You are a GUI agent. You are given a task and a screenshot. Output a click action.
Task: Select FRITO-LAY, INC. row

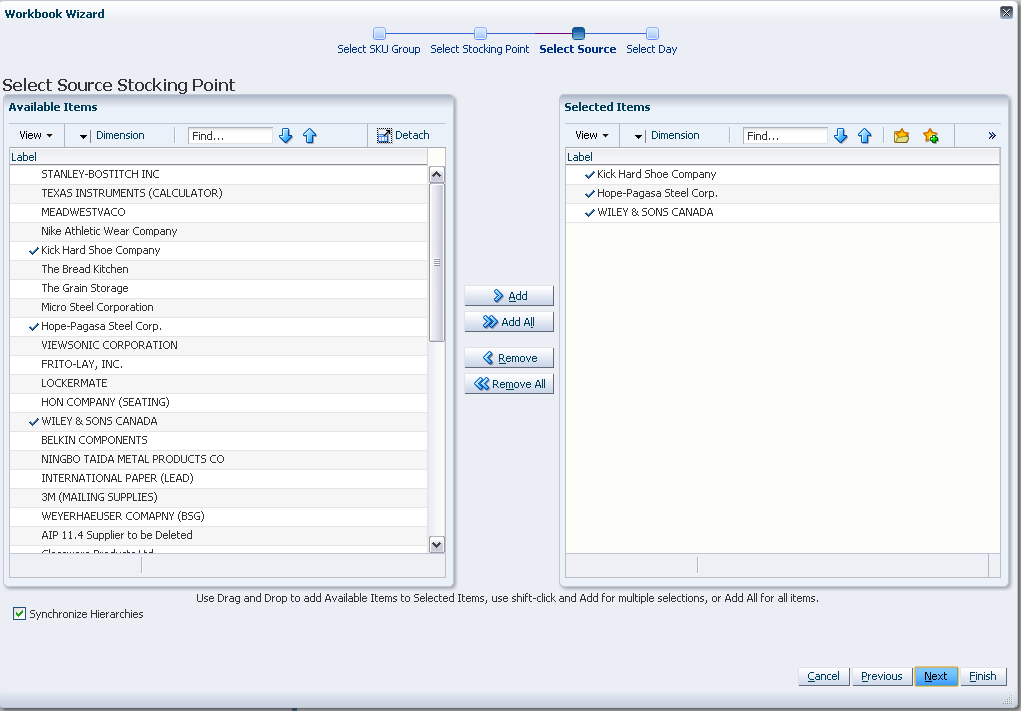218,364
